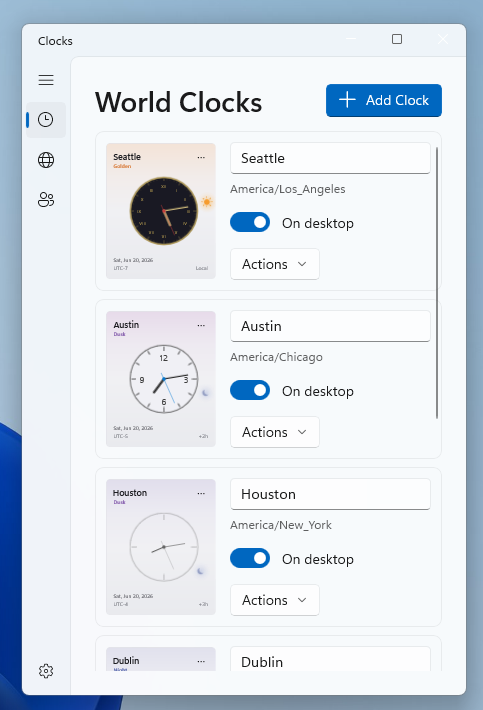Image resolution: width=483 pixels, height=710 pixels.
Task: Open the globe world map page
Action: (46, 160)
